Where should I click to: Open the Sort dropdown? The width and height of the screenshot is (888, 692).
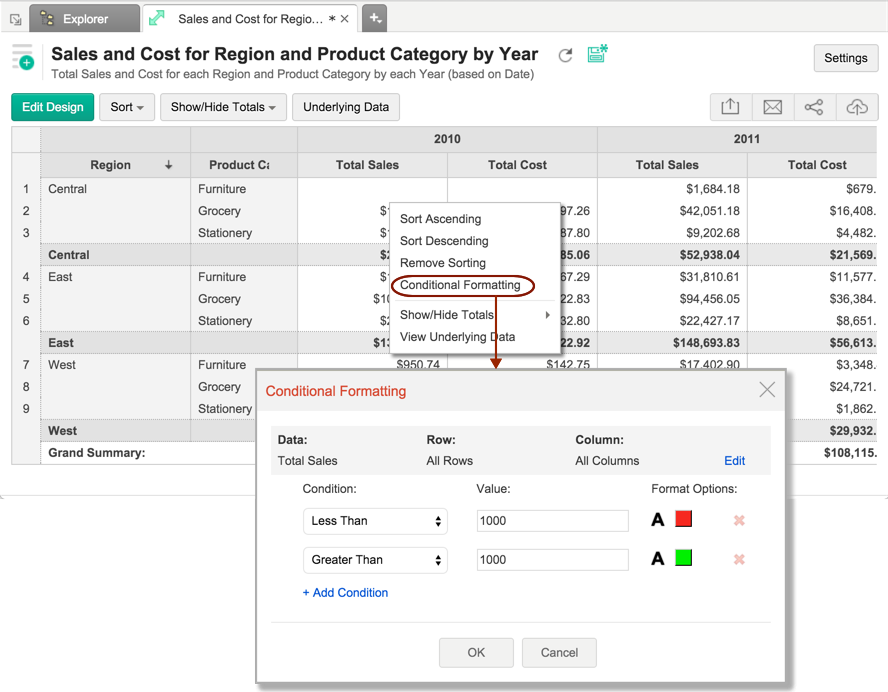127,107
